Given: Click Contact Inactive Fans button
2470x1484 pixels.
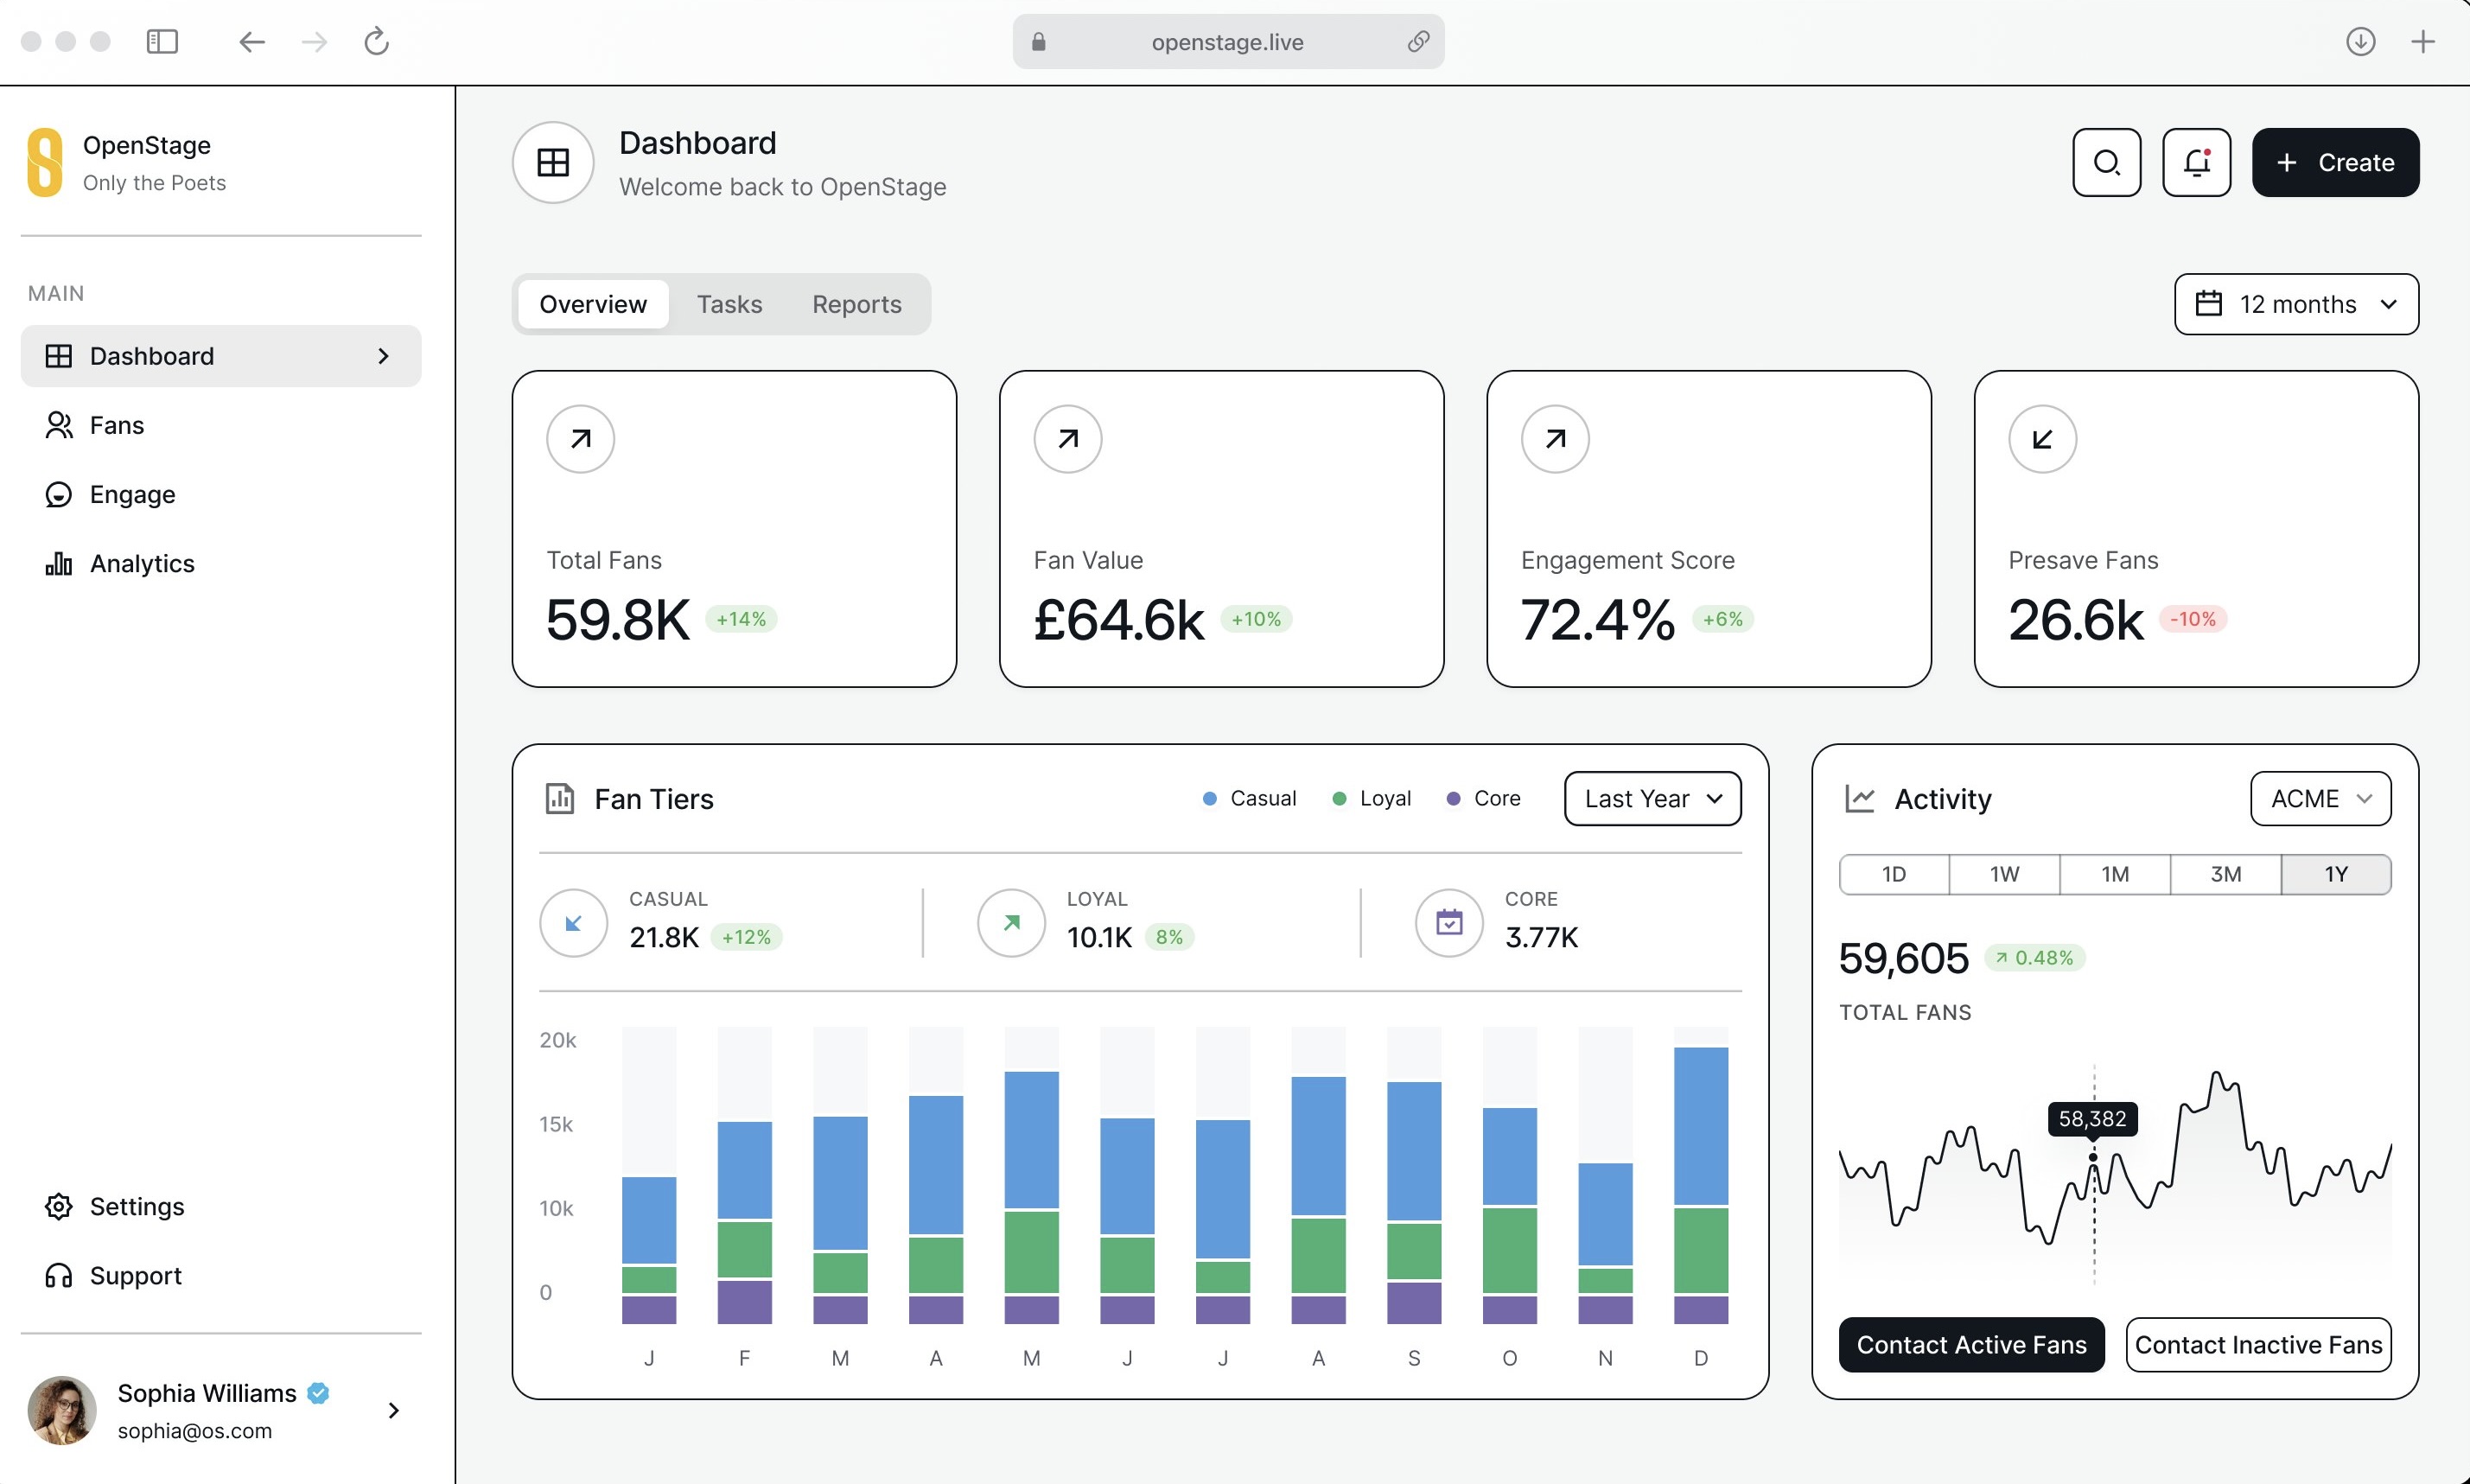Looking at the screenshot, I should point(2258,1344).
